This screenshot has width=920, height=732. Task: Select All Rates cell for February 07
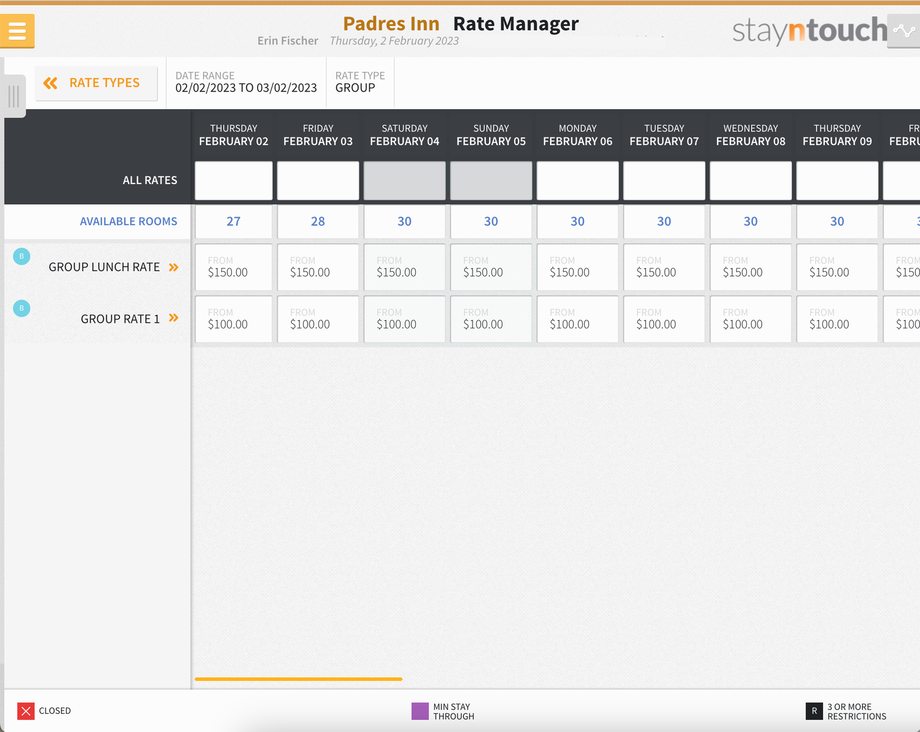[x=664, y=181]
